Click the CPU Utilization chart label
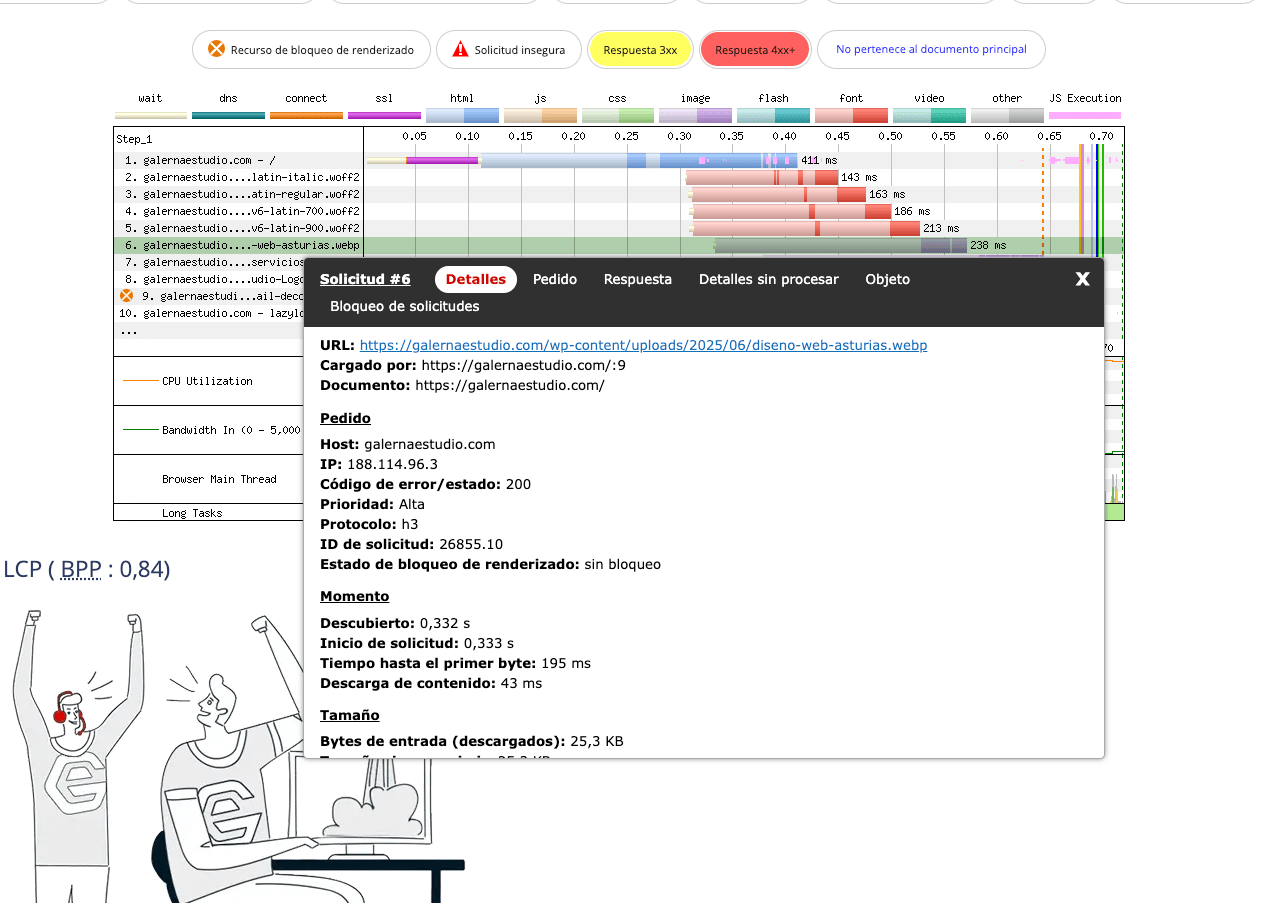The width and height of the screenshot is (1274, 903). [207, 381]
